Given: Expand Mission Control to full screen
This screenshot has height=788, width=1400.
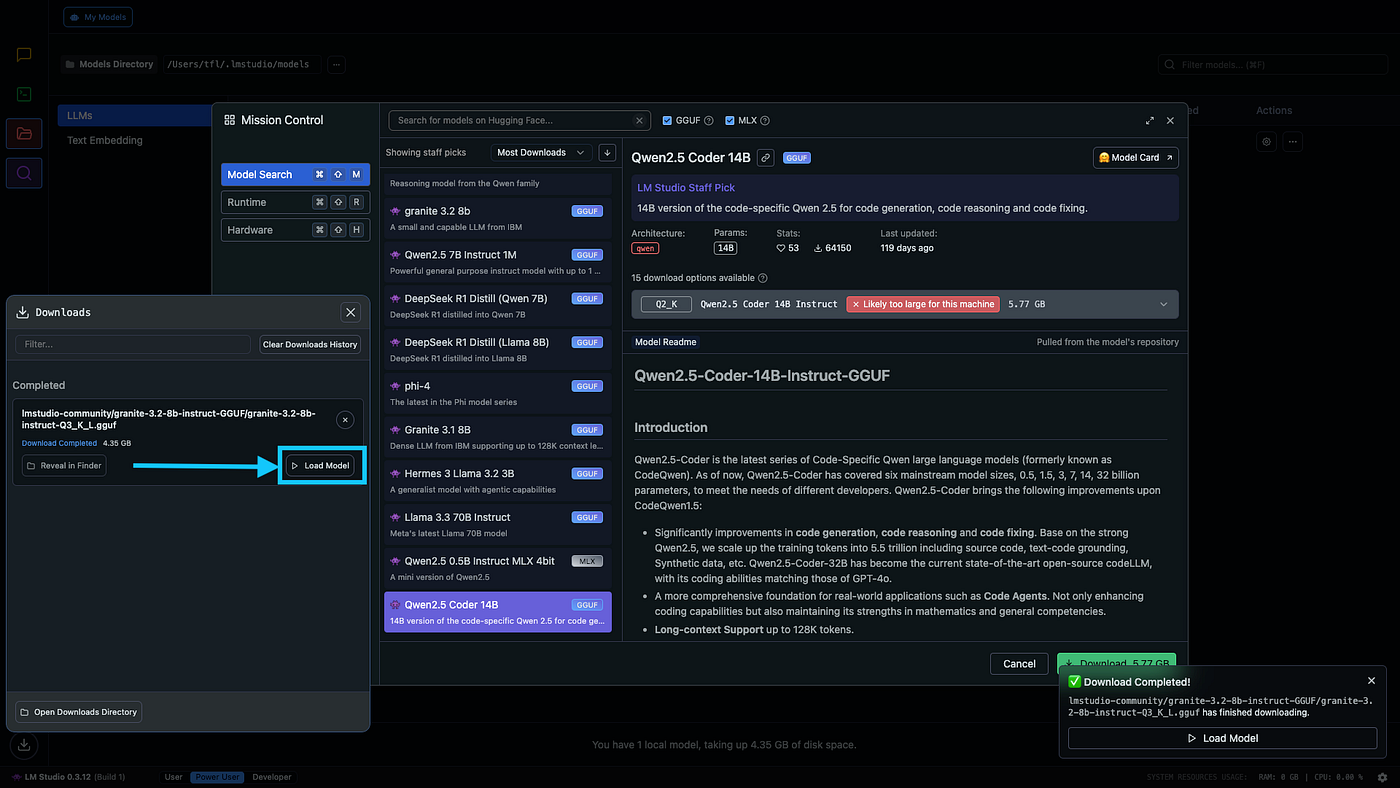Looking at the screenshot, I should pos(1150,120).
